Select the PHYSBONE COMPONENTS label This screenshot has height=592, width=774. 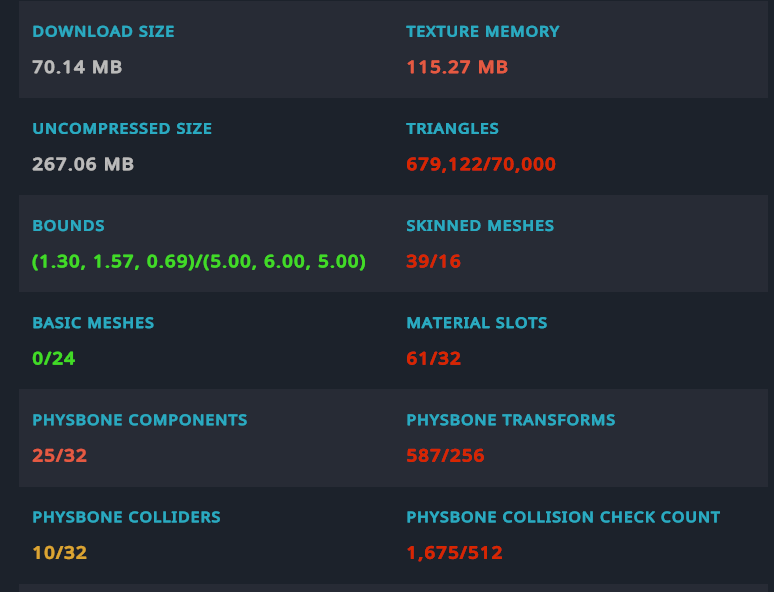coord(140,421)
